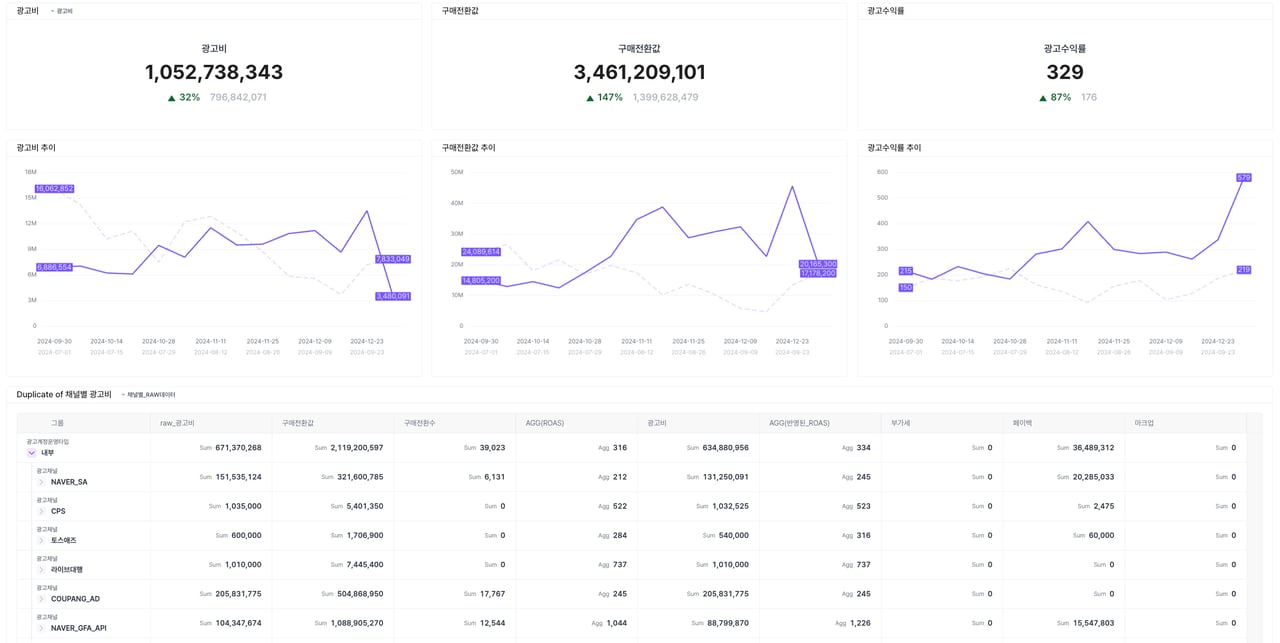Open the 채널별_RAW데이터 source tag
Screen dimensions: 1280x643
pos(148,395)
